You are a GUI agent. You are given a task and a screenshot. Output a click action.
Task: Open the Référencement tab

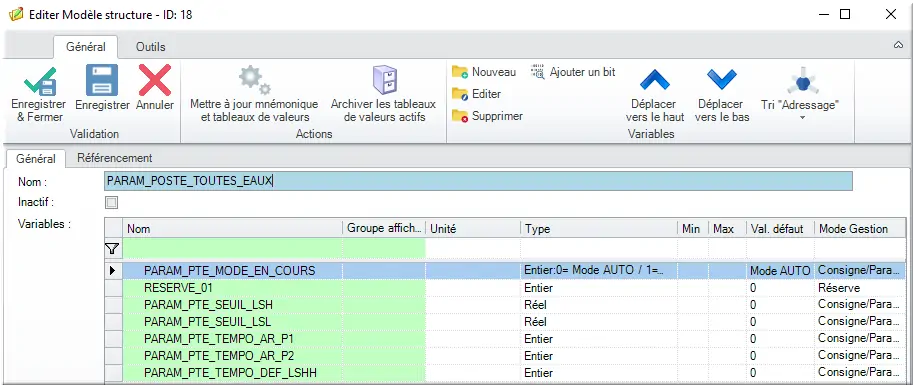[x=115, y=158]
